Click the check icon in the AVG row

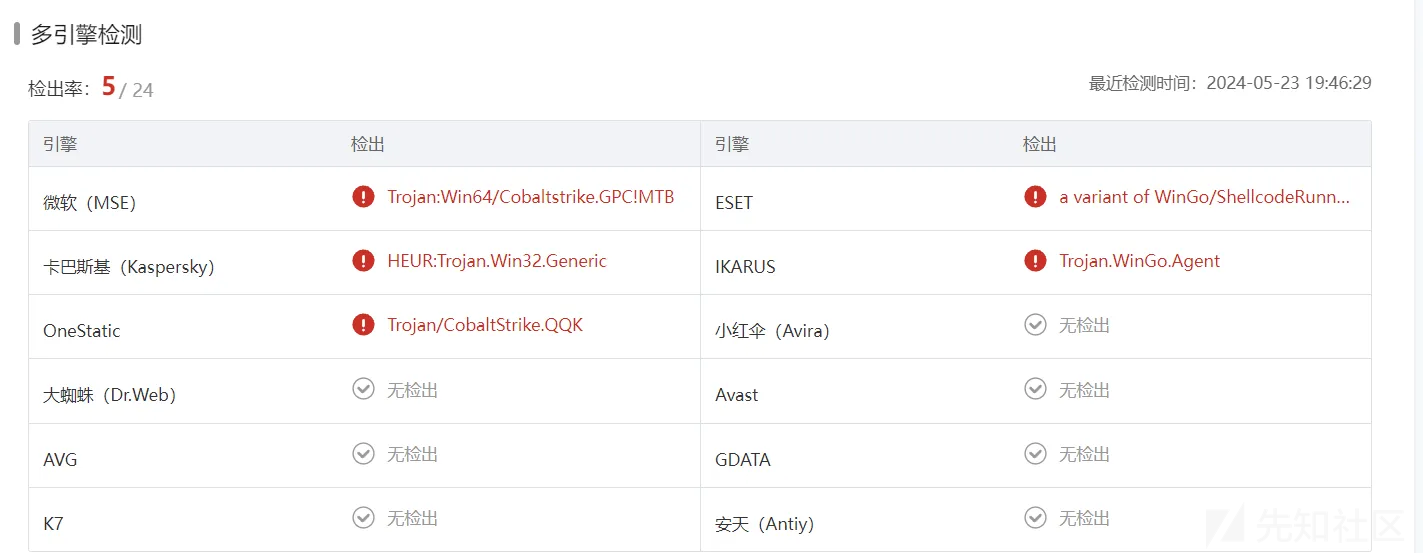(x=363, y=454)
